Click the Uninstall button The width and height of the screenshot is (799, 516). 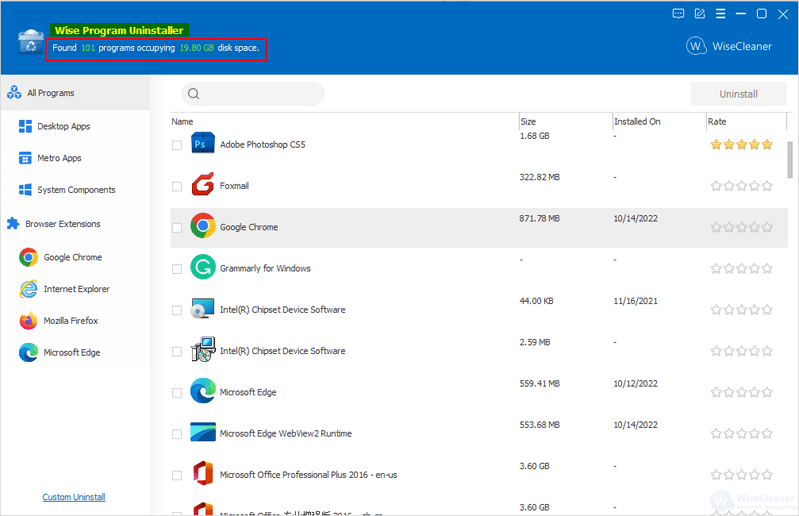click(x=738, y=94)
